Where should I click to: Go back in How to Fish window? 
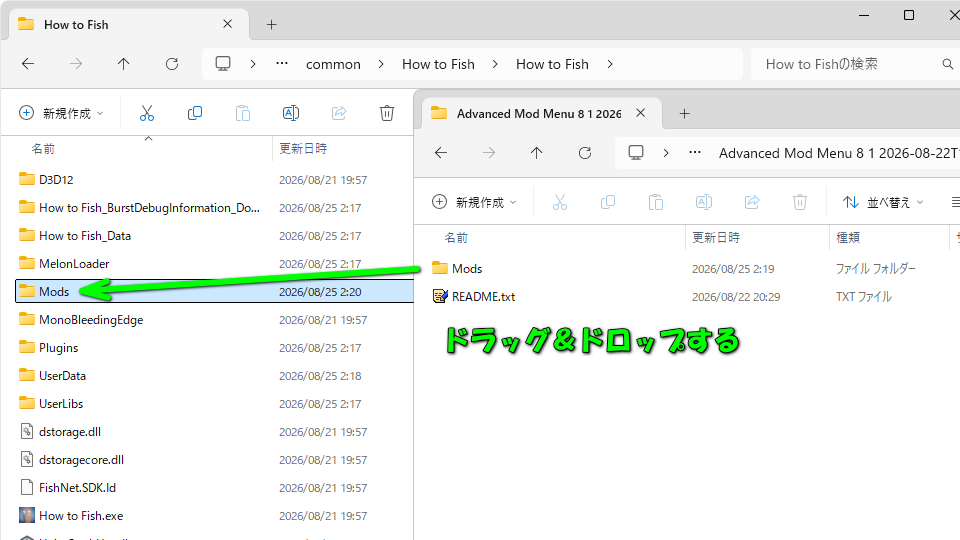point(28,64)
